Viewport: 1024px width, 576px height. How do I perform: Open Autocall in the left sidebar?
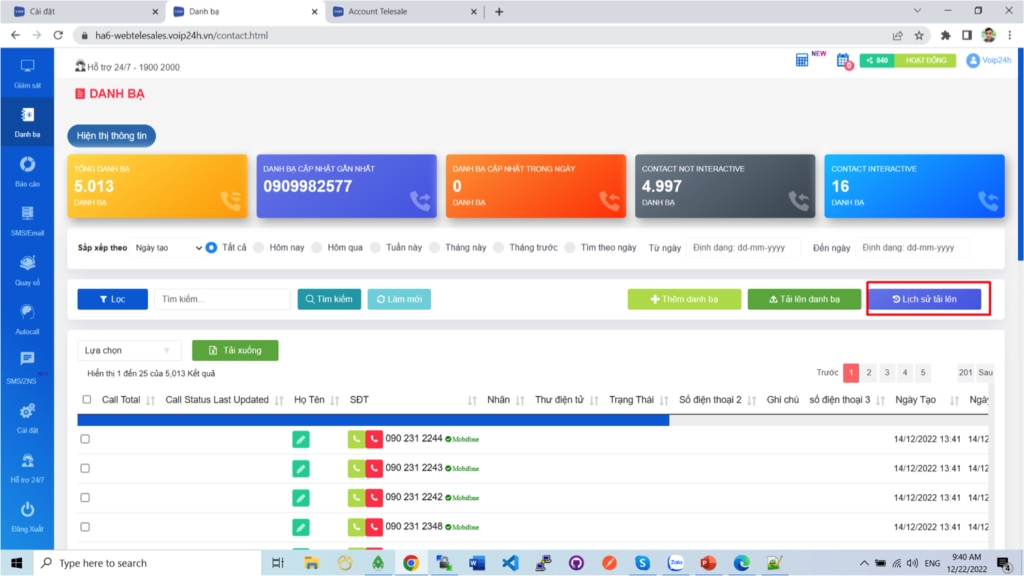coord(27,316)
